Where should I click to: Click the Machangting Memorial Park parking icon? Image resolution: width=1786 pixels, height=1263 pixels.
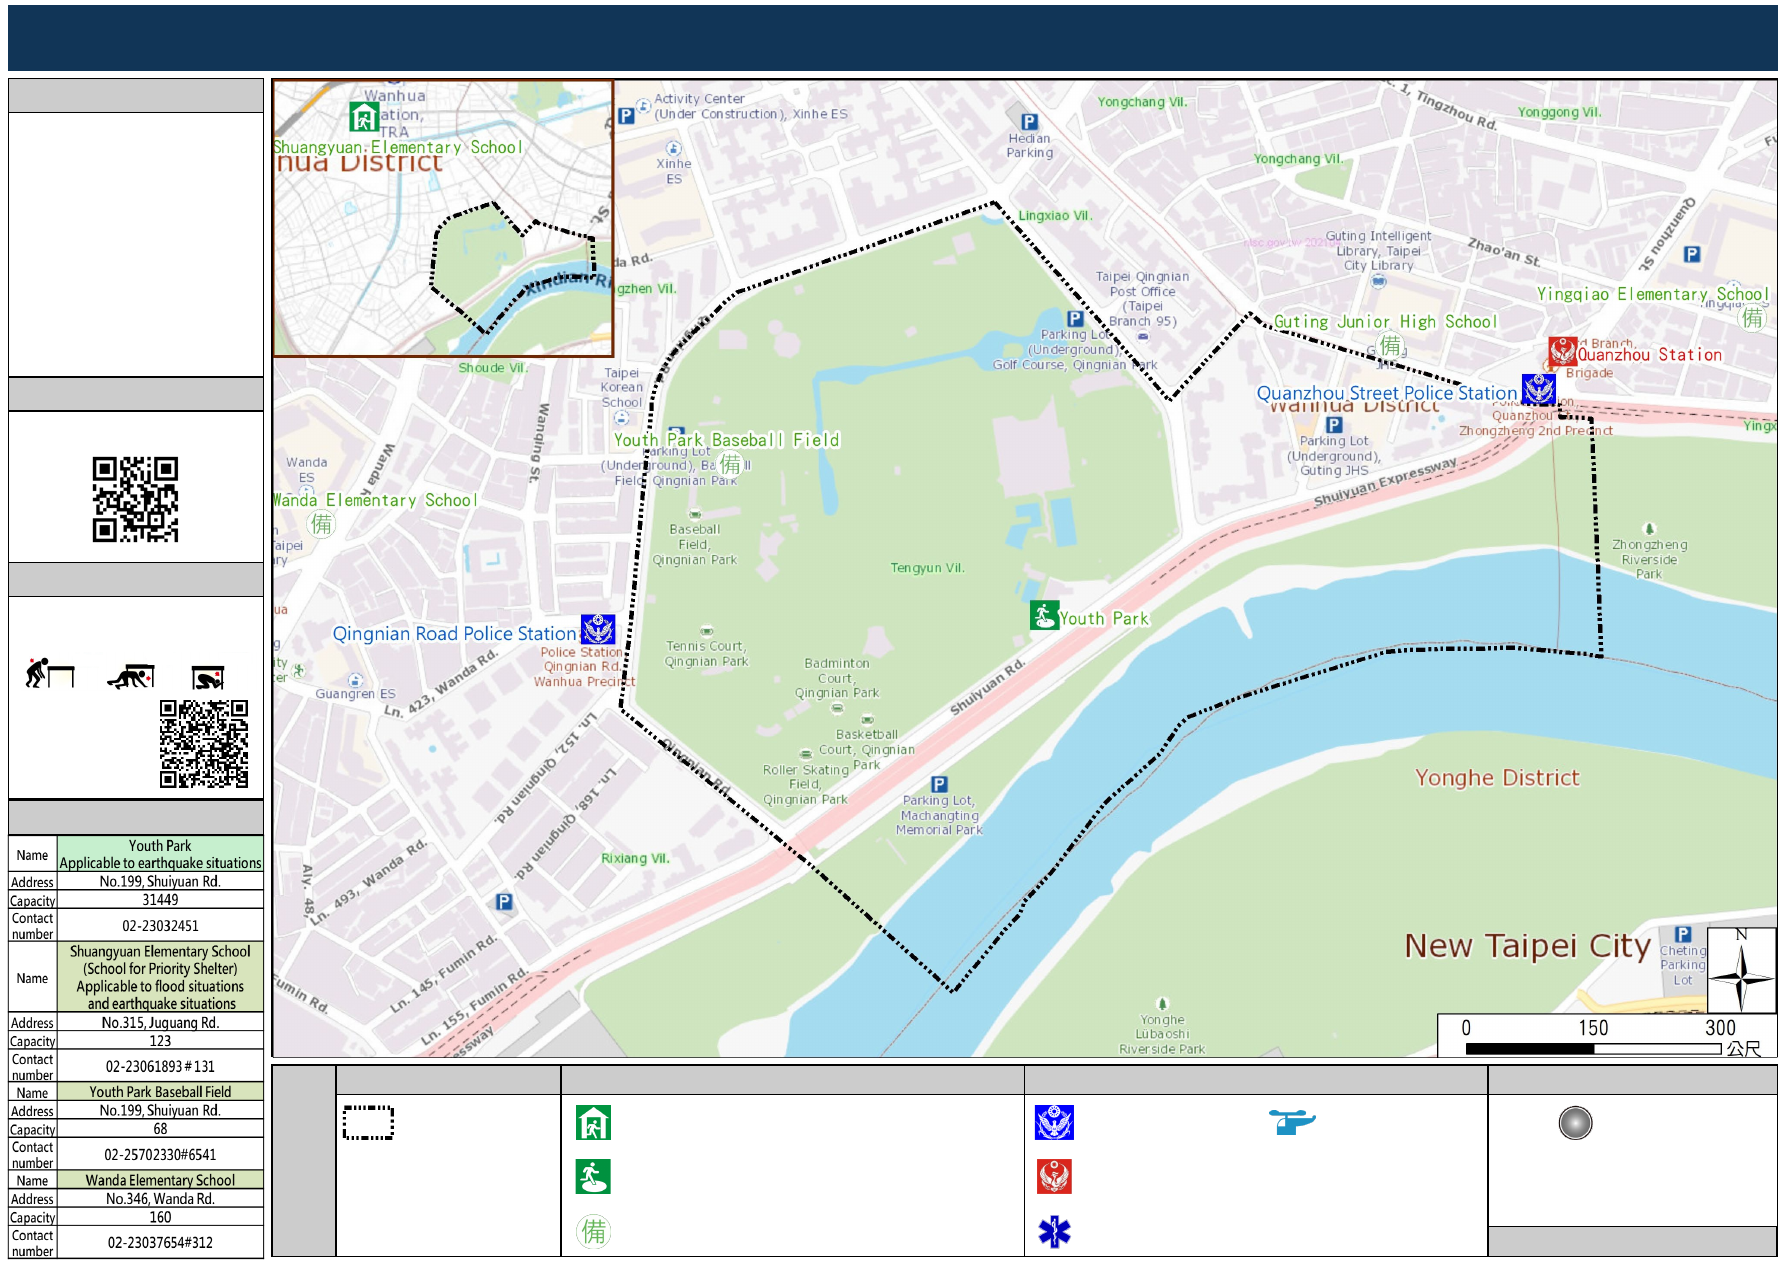click(939, 785)
